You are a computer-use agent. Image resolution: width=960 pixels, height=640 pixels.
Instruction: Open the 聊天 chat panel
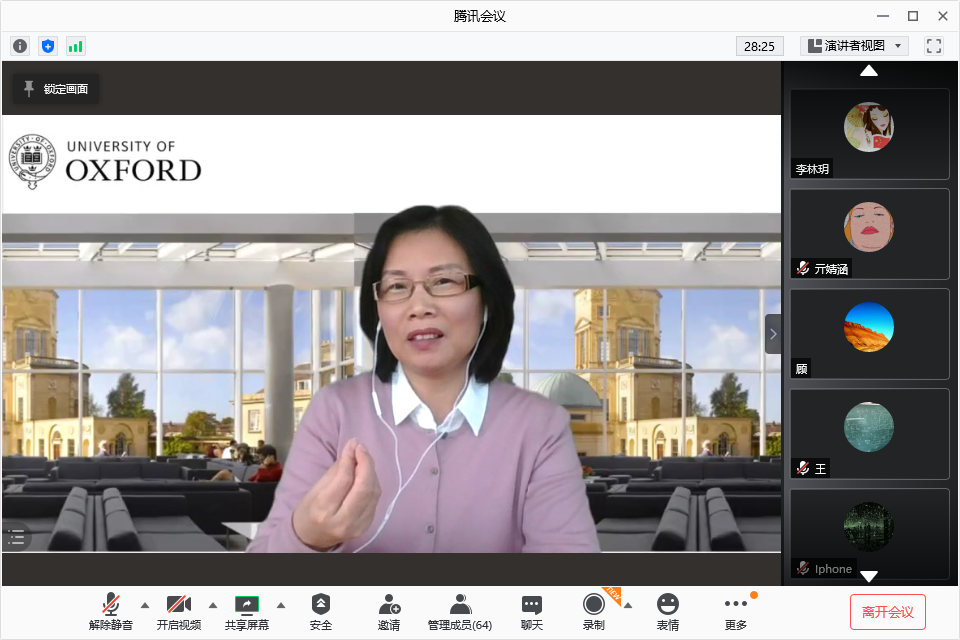[532, 611]
